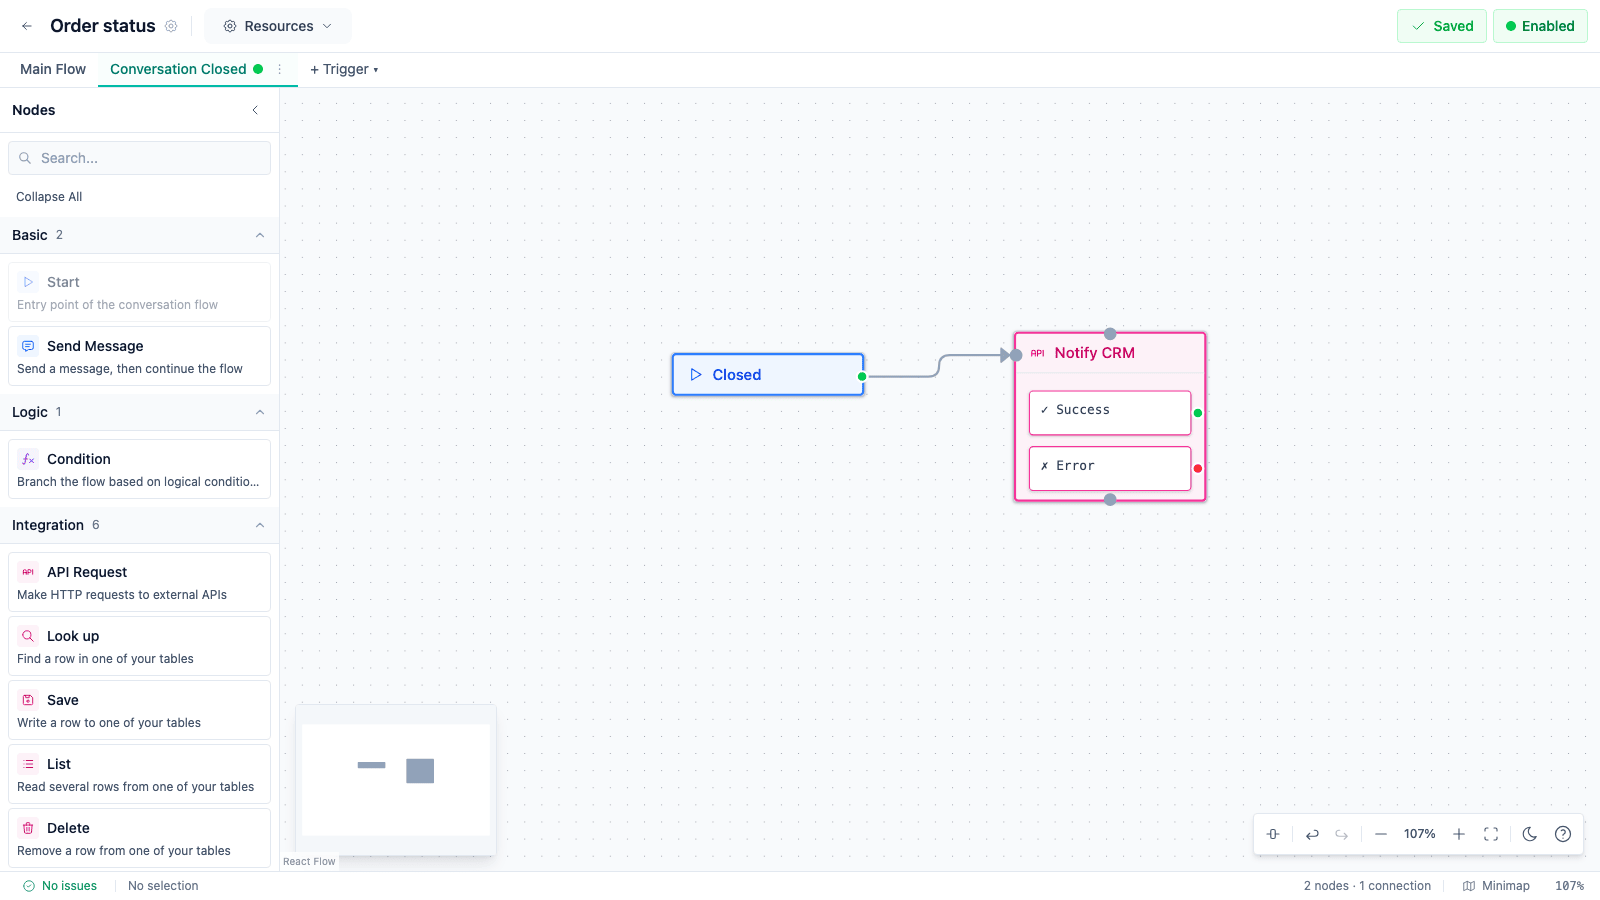Click the red Error output handle
The width and height of the screenshot is (1600, 900).
[x=1198, y=469]
